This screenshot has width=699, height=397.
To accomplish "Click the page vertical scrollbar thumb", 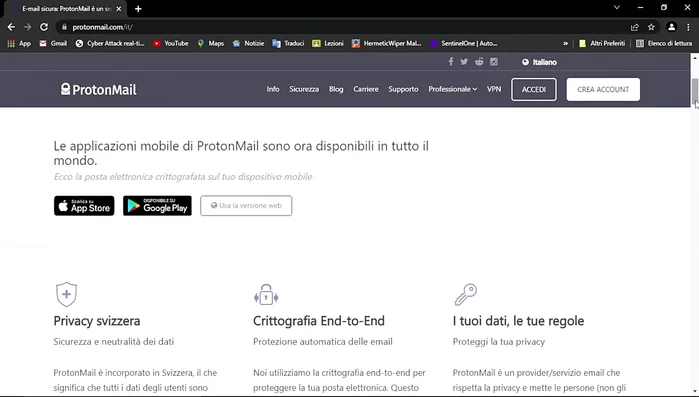I will tap(695, 91).
